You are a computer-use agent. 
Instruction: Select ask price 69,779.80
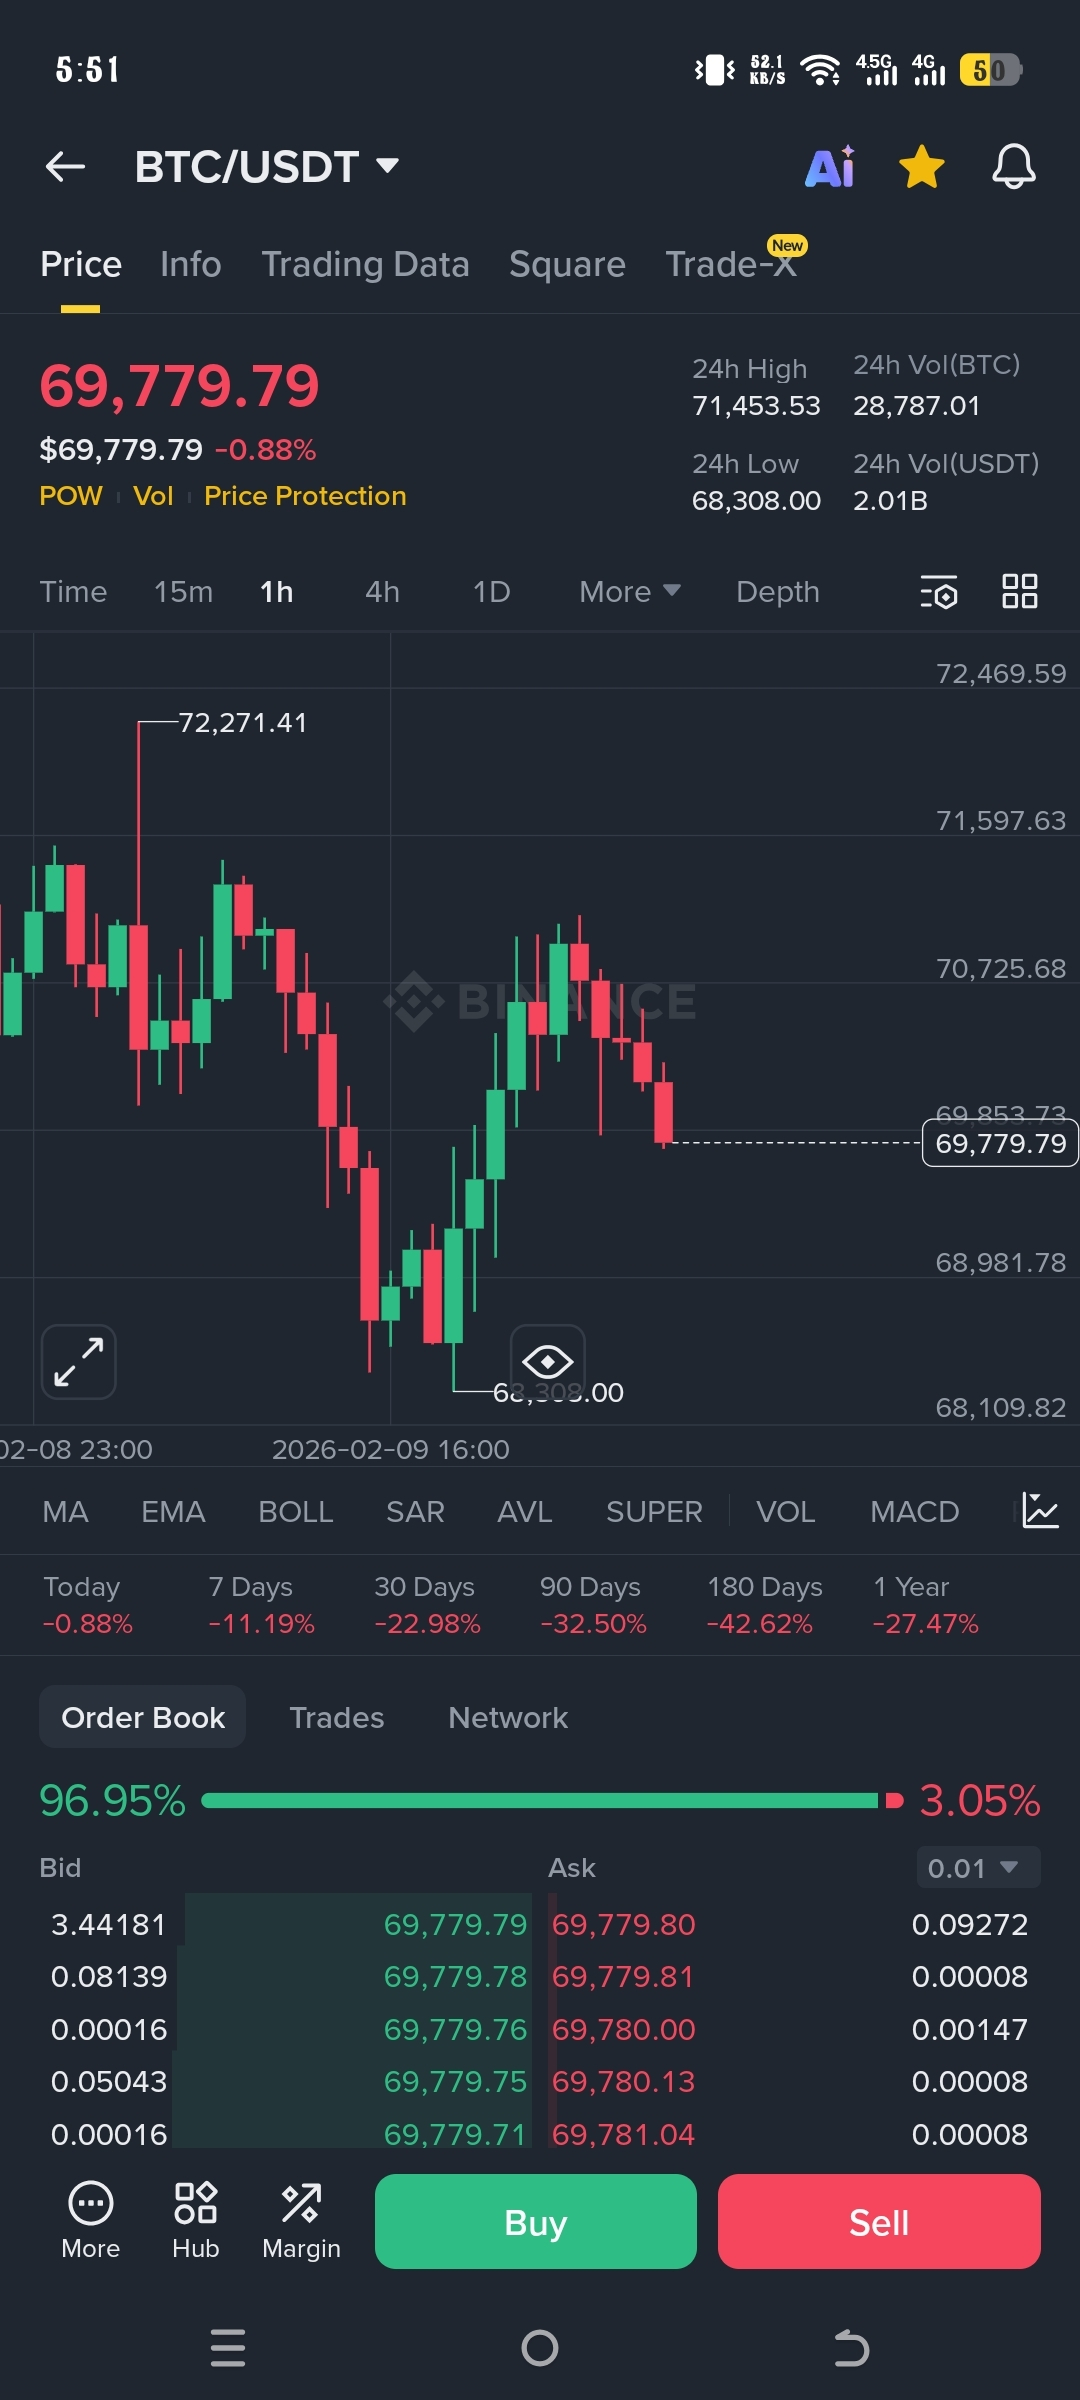(624, 1924)
